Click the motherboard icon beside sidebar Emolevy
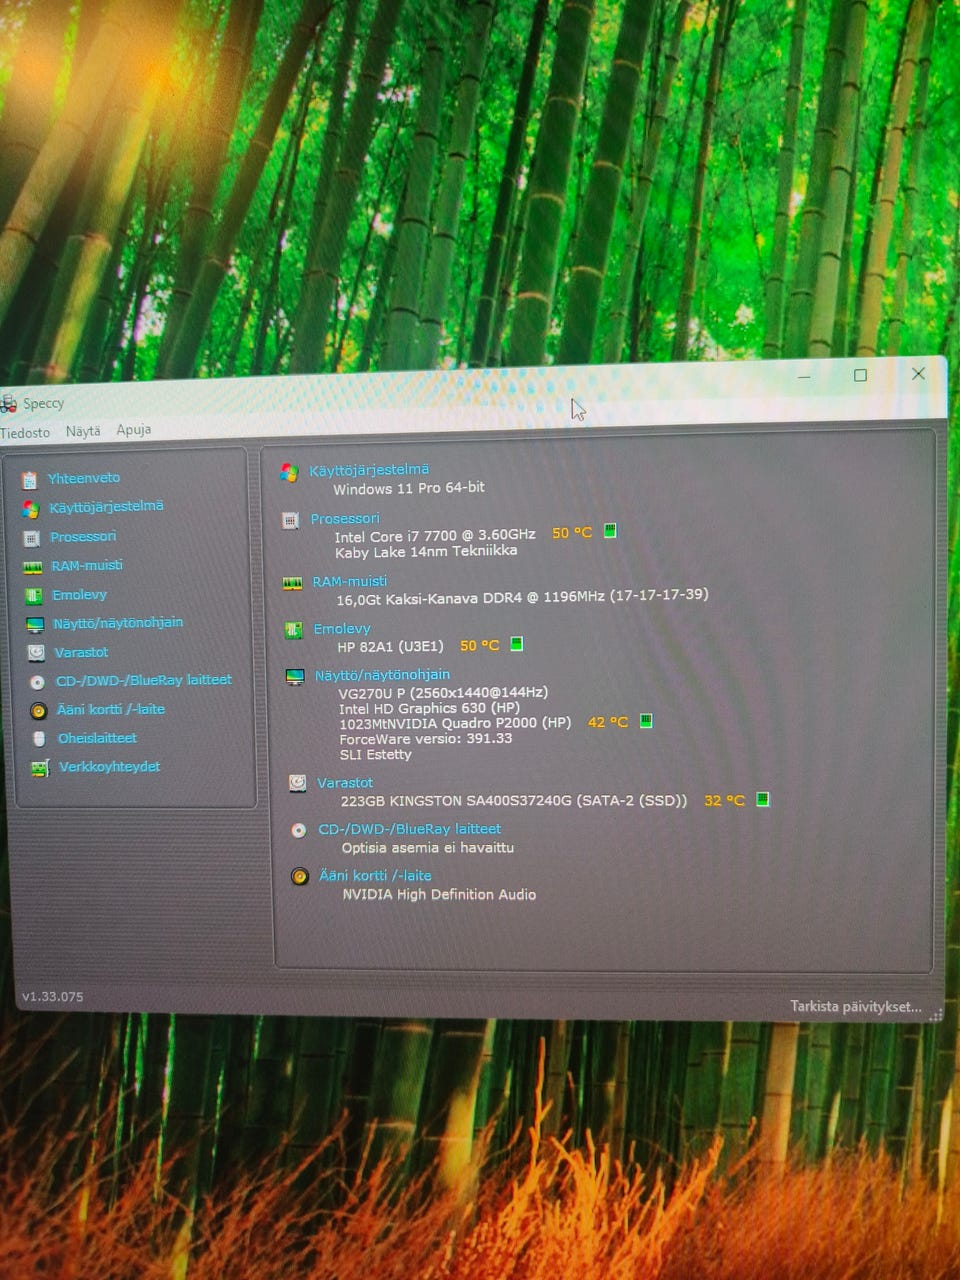960x1280 pixels. 33,596
